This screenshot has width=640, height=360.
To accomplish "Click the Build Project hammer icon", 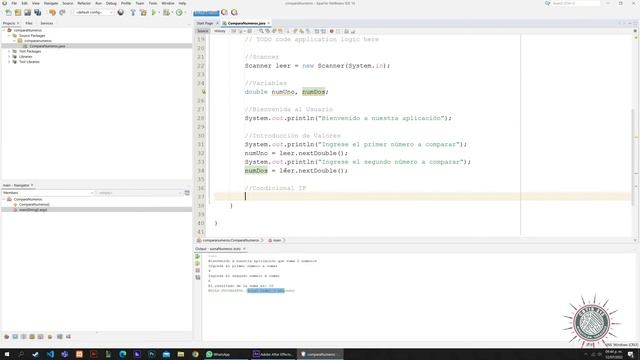I will [133, 13].
